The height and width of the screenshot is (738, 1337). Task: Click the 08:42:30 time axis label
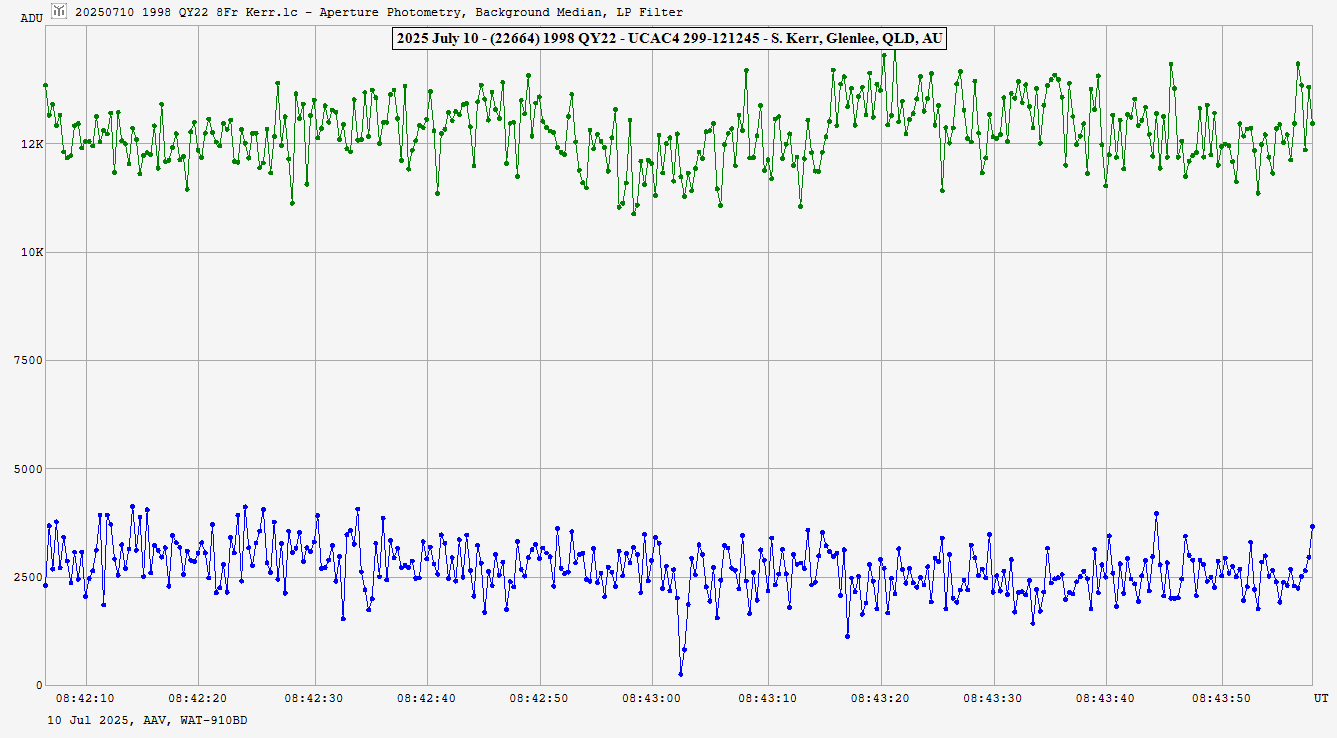[313, 698]
